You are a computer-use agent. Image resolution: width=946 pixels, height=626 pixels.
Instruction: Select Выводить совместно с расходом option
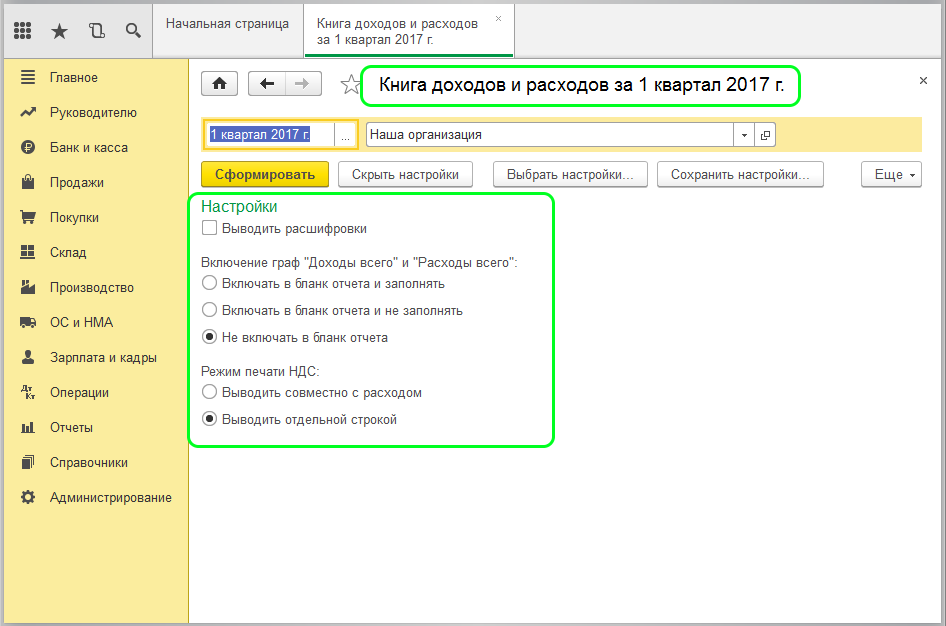210,392
